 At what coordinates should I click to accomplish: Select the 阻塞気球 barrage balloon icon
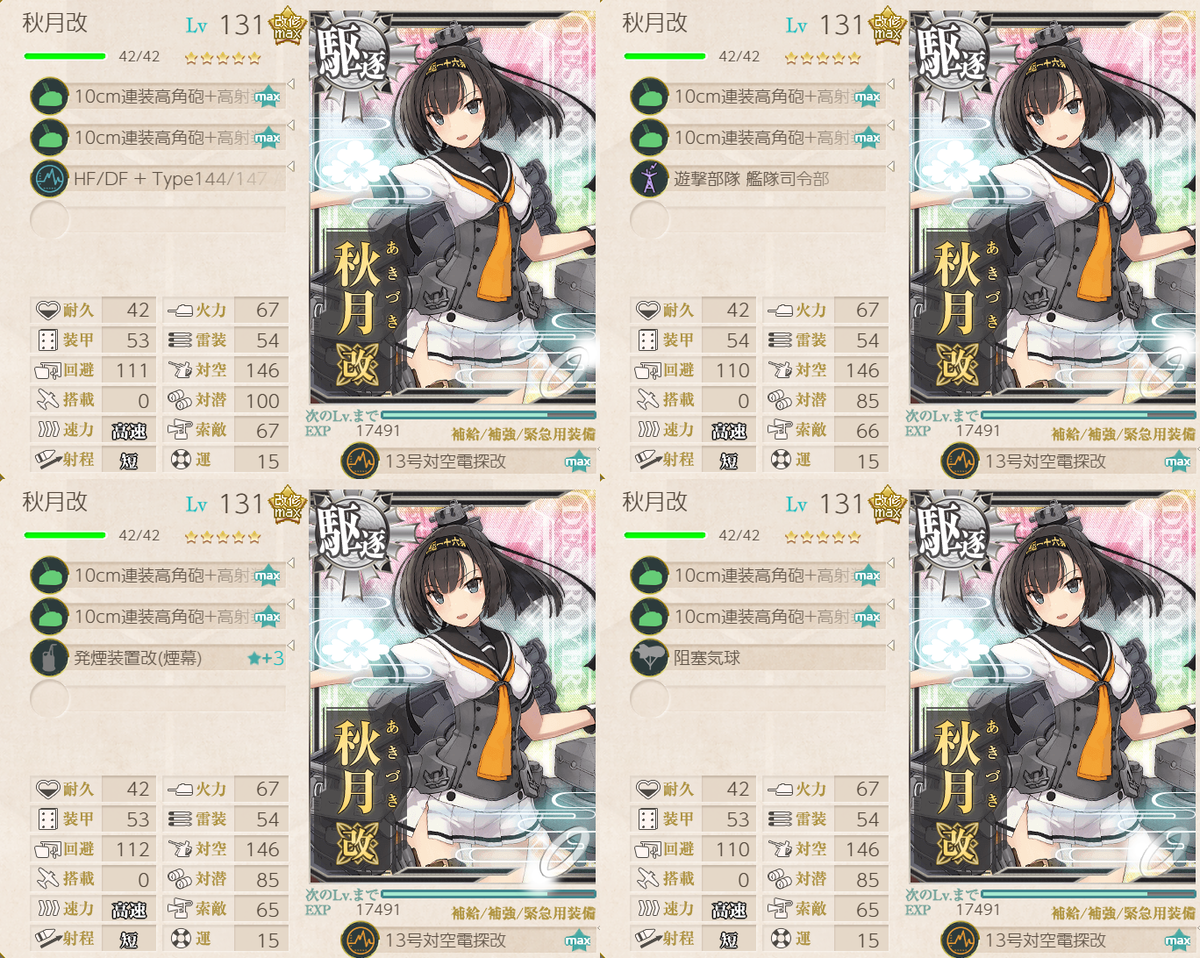[x=648, y=657]
